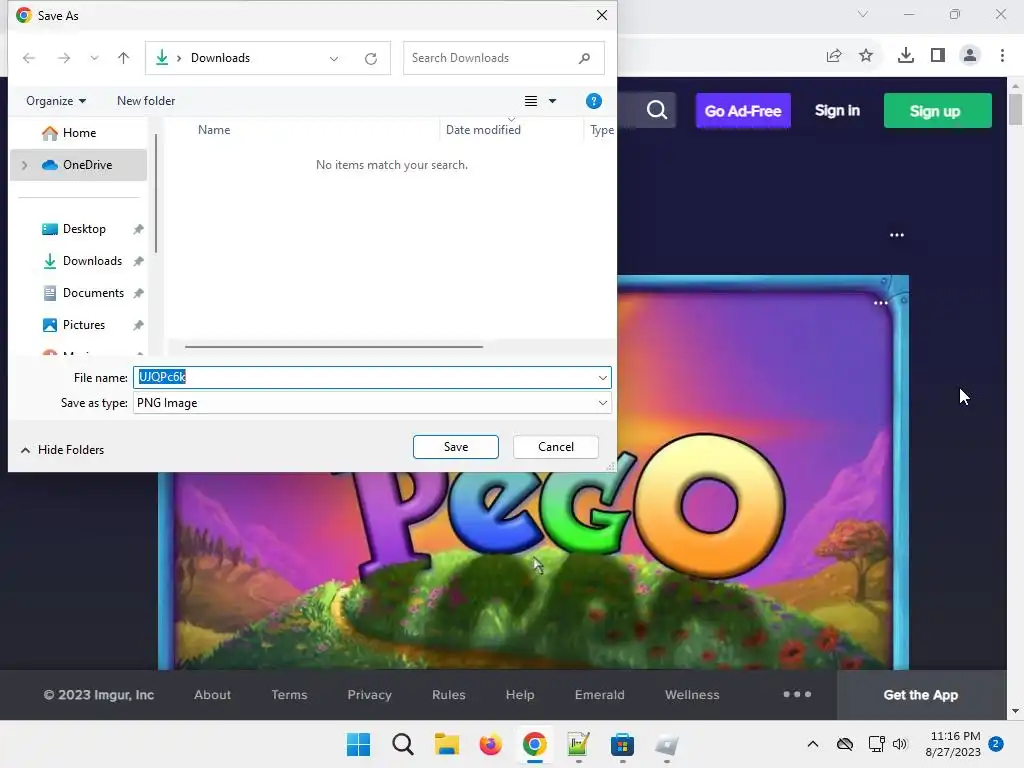Click Get the App button
The image size is (1024, 768).
point(921,695)
